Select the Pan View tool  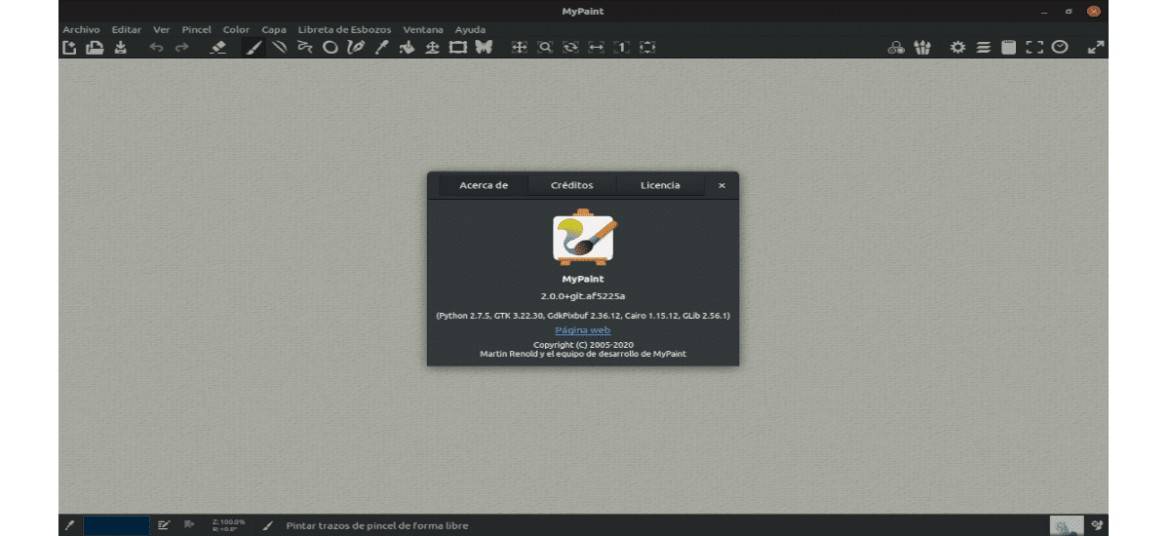click(519, 48)
